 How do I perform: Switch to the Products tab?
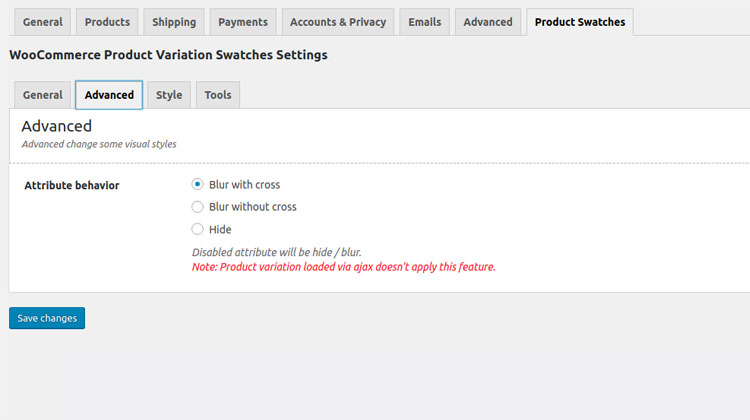tap(107, 22)
